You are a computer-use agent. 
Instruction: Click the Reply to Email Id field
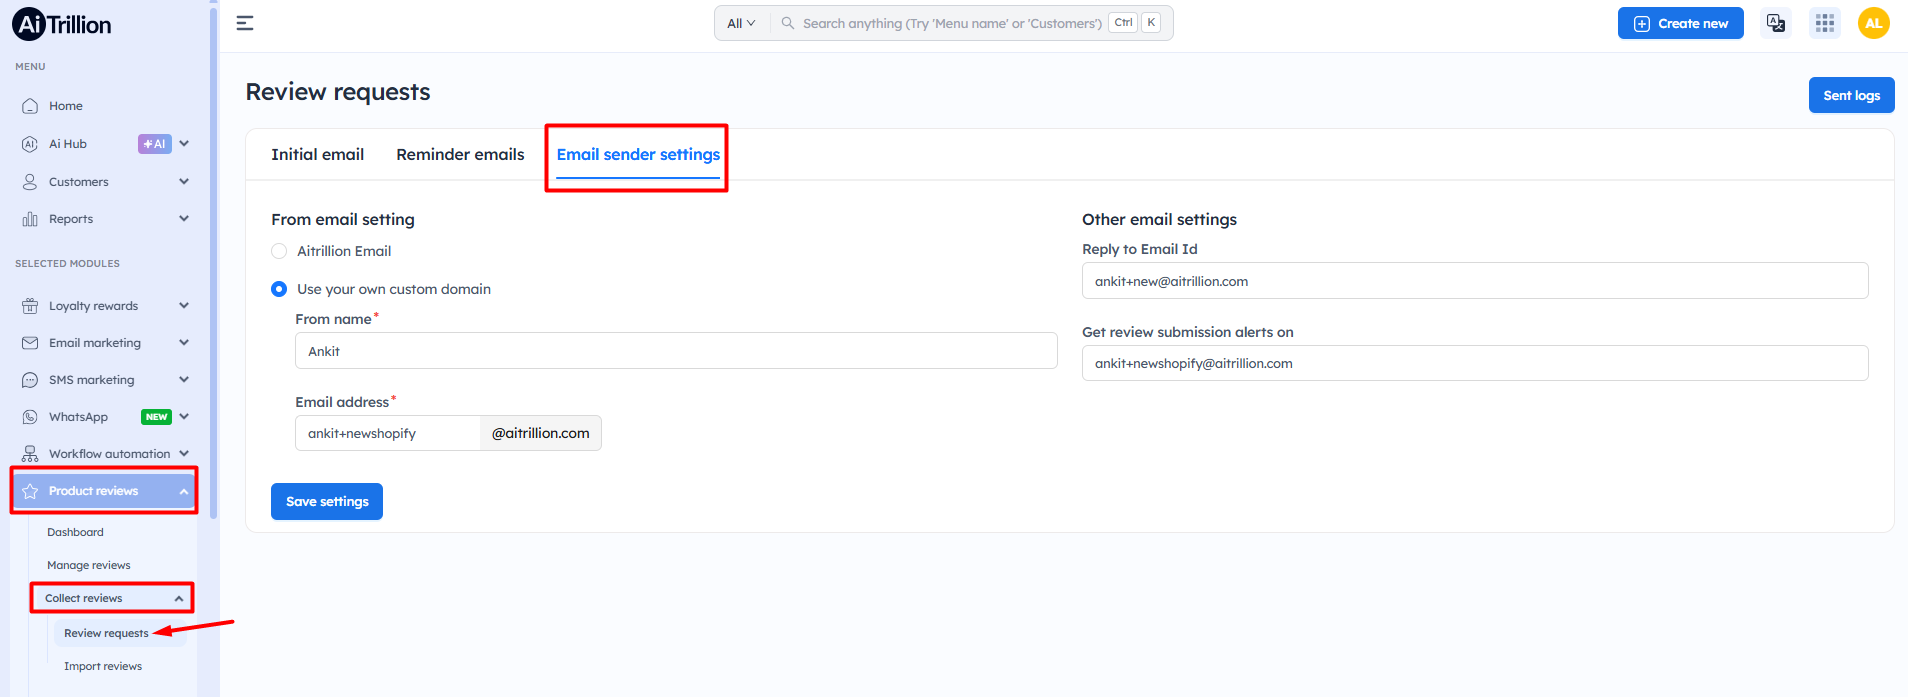coord(1474,281)
